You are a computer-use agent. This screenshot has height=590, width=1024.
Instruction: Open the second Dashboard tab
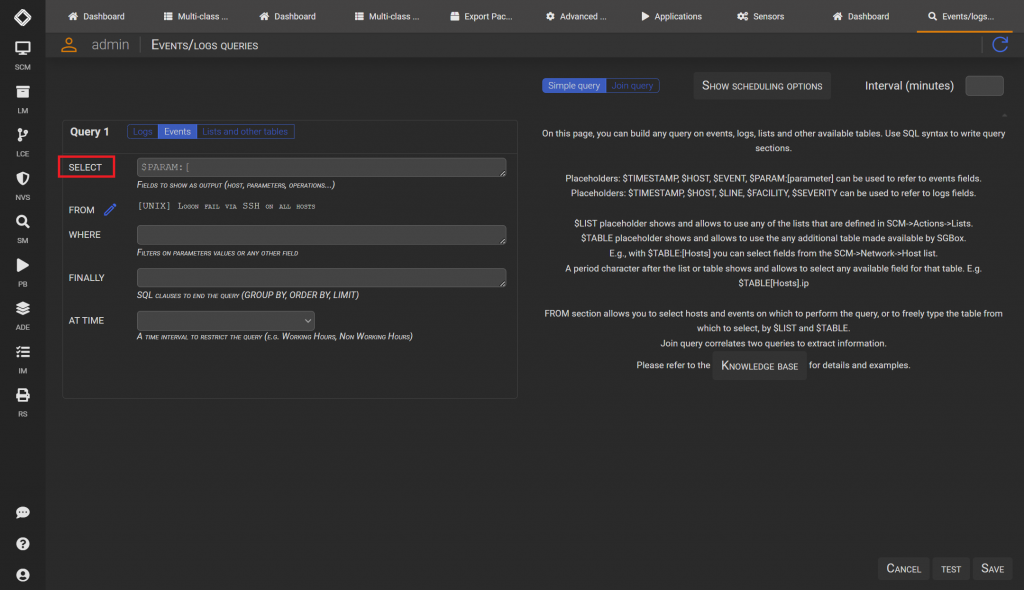287,16
